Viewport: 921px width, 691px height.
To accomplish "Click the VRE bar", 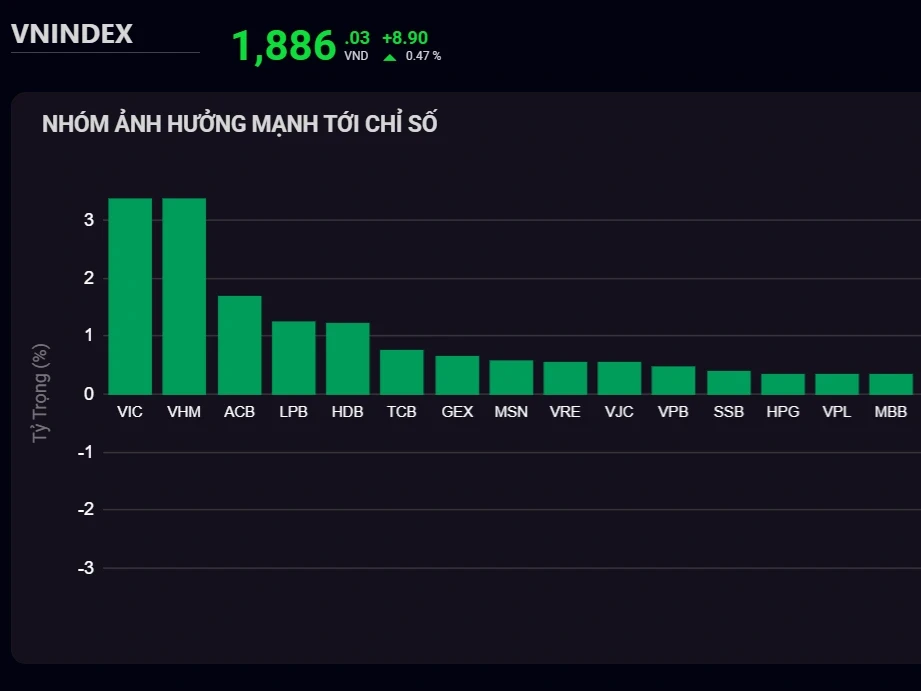I will pos(565,378).
